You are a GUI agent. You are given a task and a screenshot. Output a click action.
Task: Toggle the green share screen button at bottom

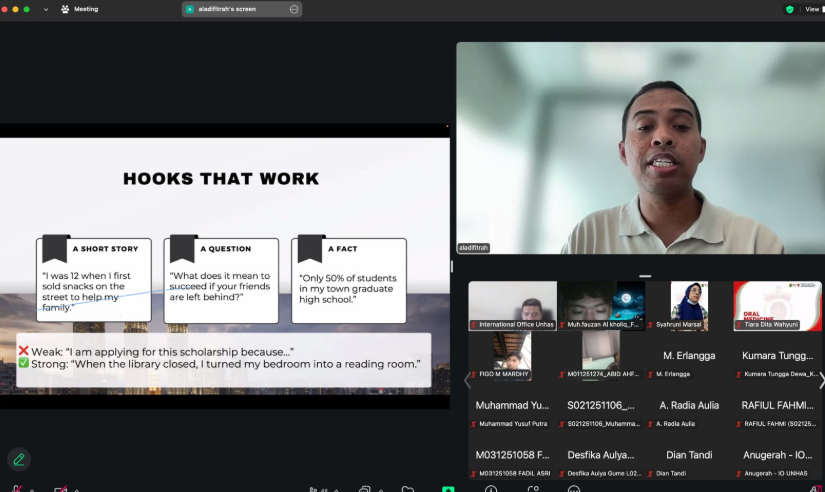449,489
